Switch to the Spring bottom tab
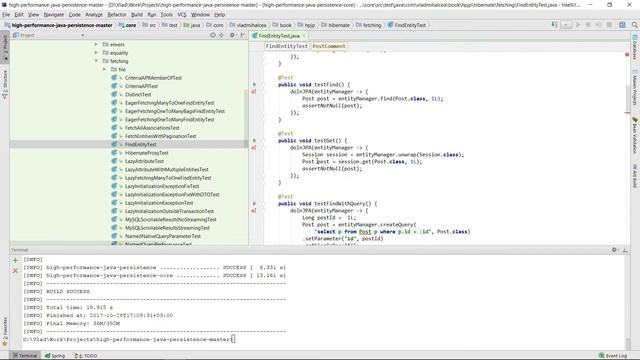The image size is (640, 360). 55,356
